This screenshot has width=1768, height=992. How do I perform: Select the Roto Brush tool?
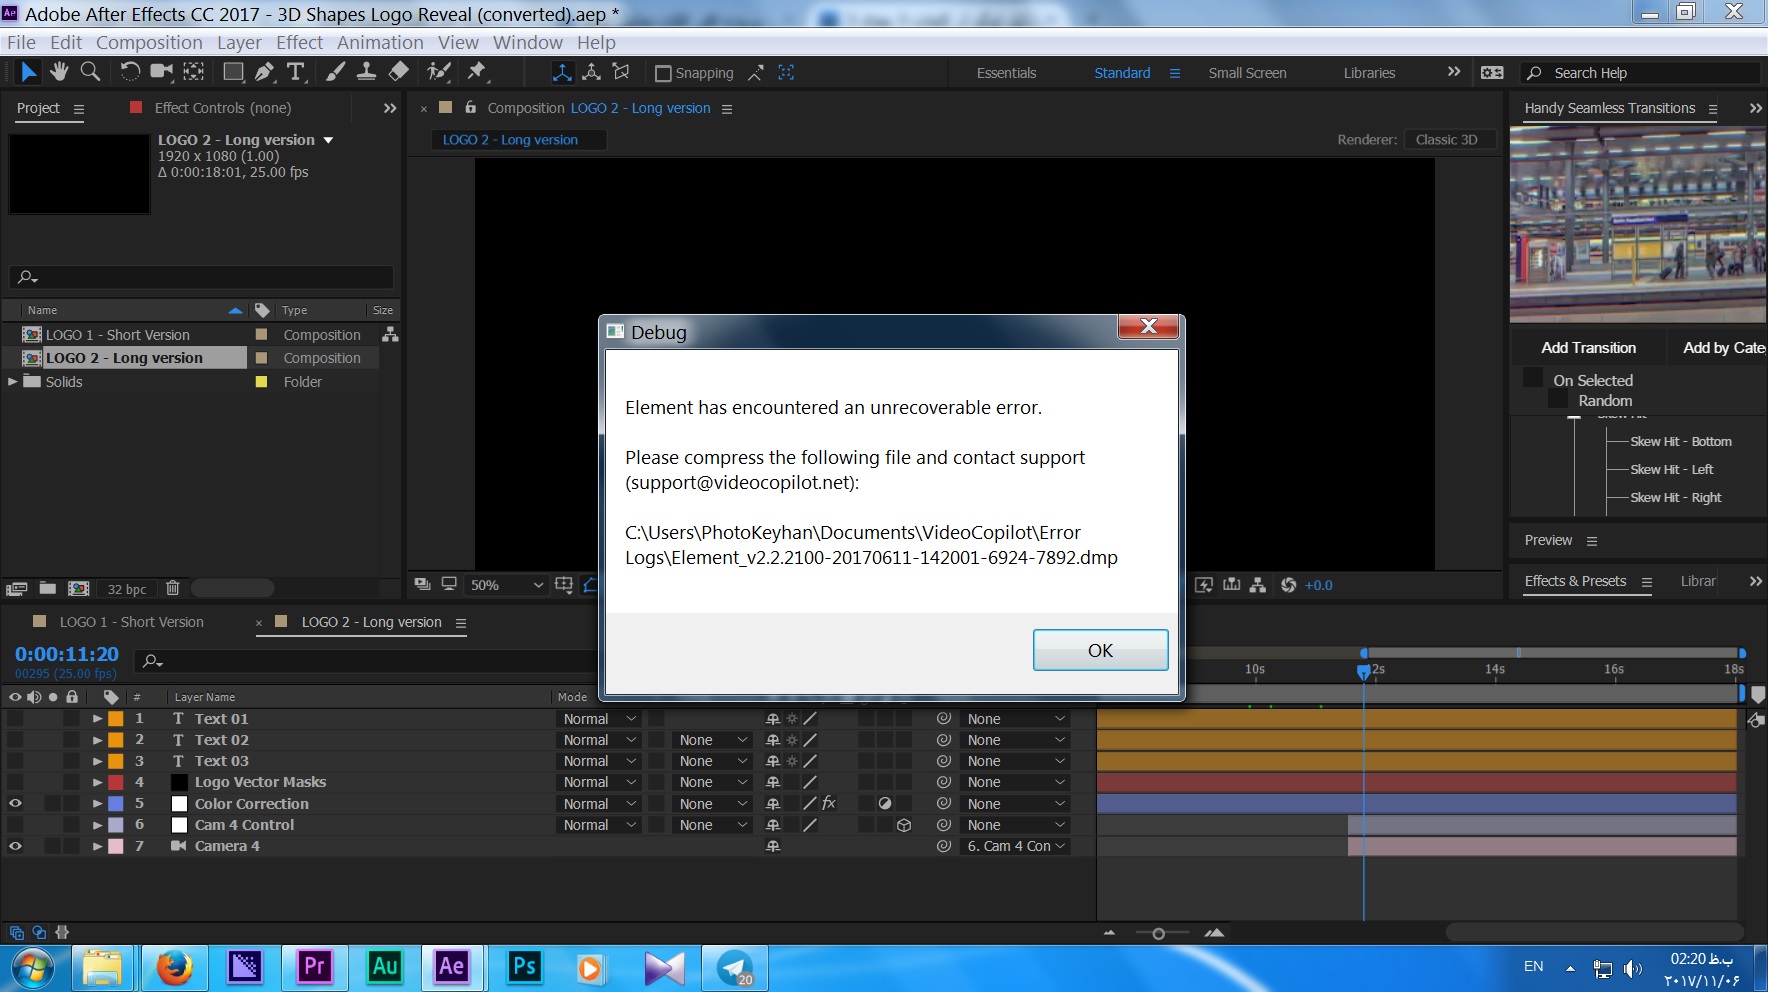(438, 71)
